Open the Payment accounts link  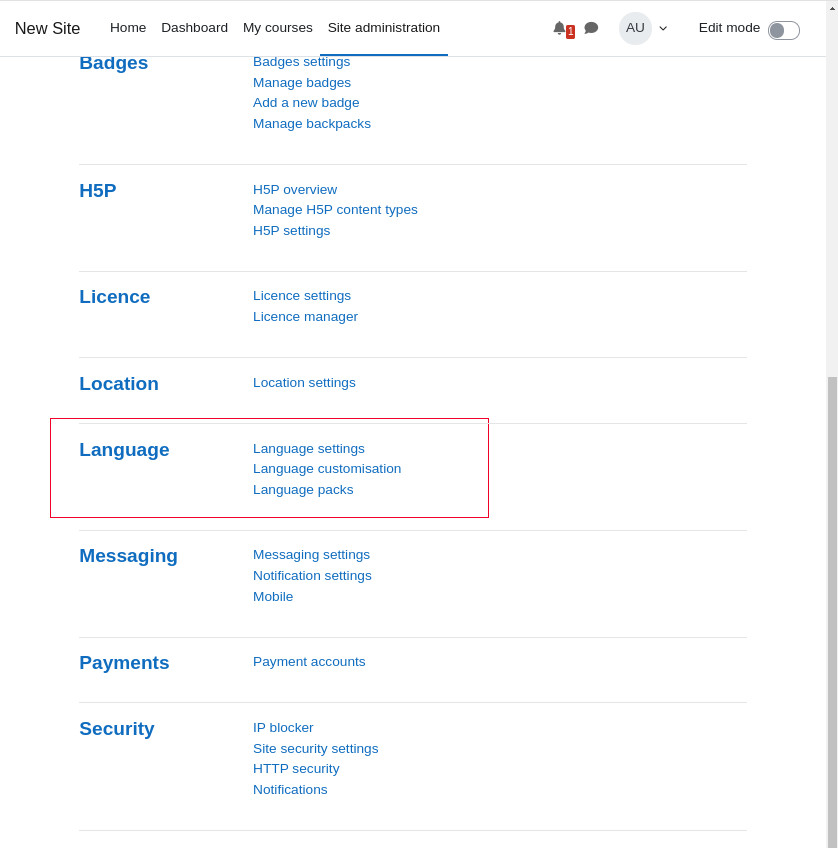coord(309,662)
